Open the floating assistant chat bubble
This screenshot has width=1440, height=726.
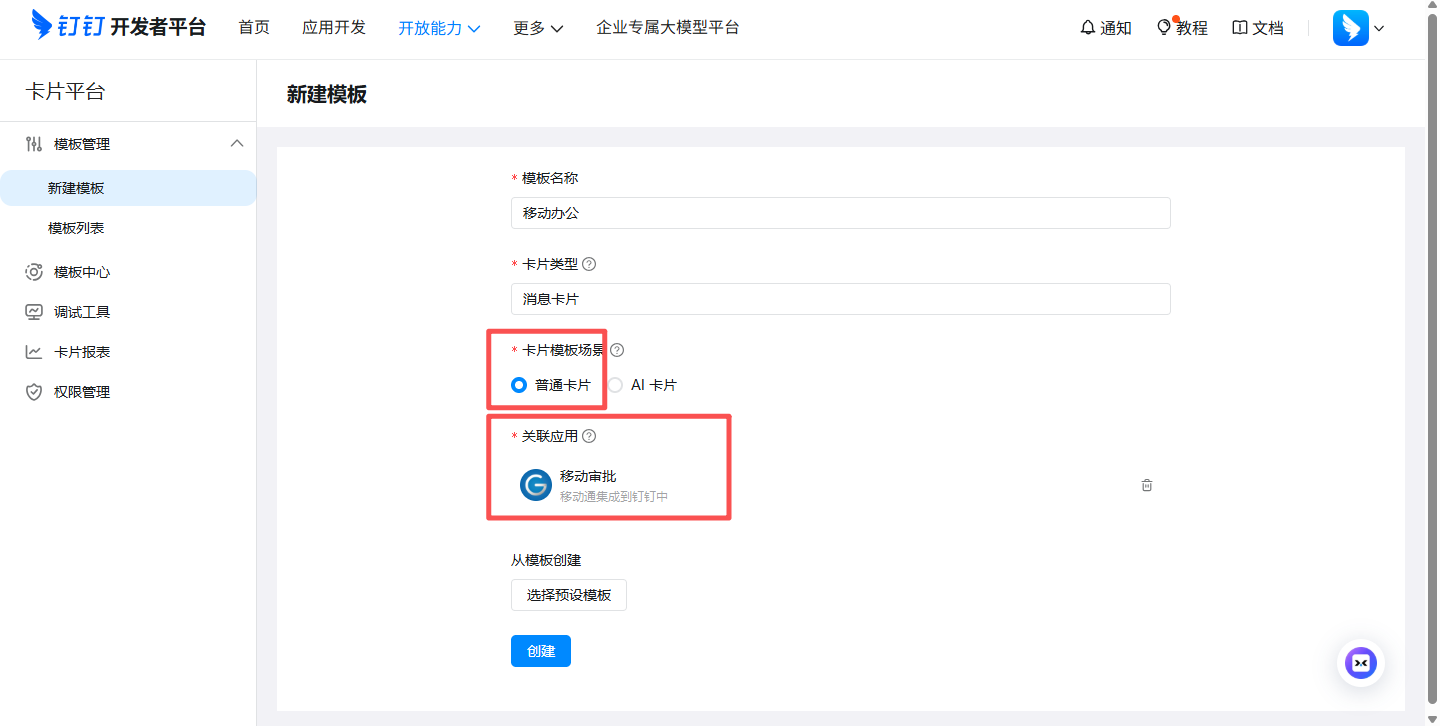[x=1360, y=662]
